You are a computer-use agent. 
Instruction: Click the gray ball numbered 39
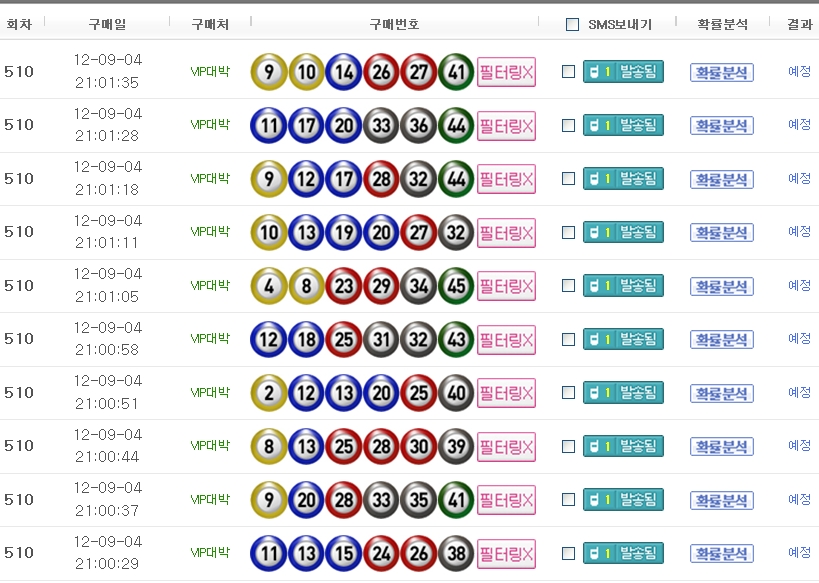tap(456, 446)
